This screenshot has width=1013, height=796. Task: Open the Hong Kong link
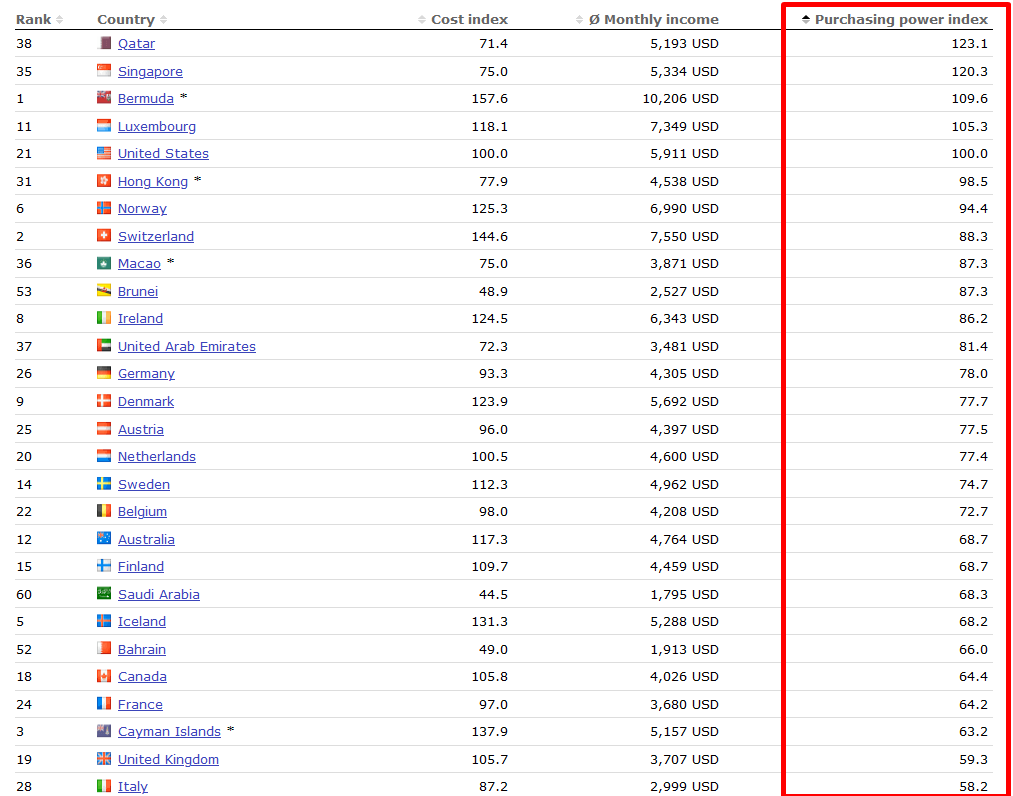tap(152, 181)
